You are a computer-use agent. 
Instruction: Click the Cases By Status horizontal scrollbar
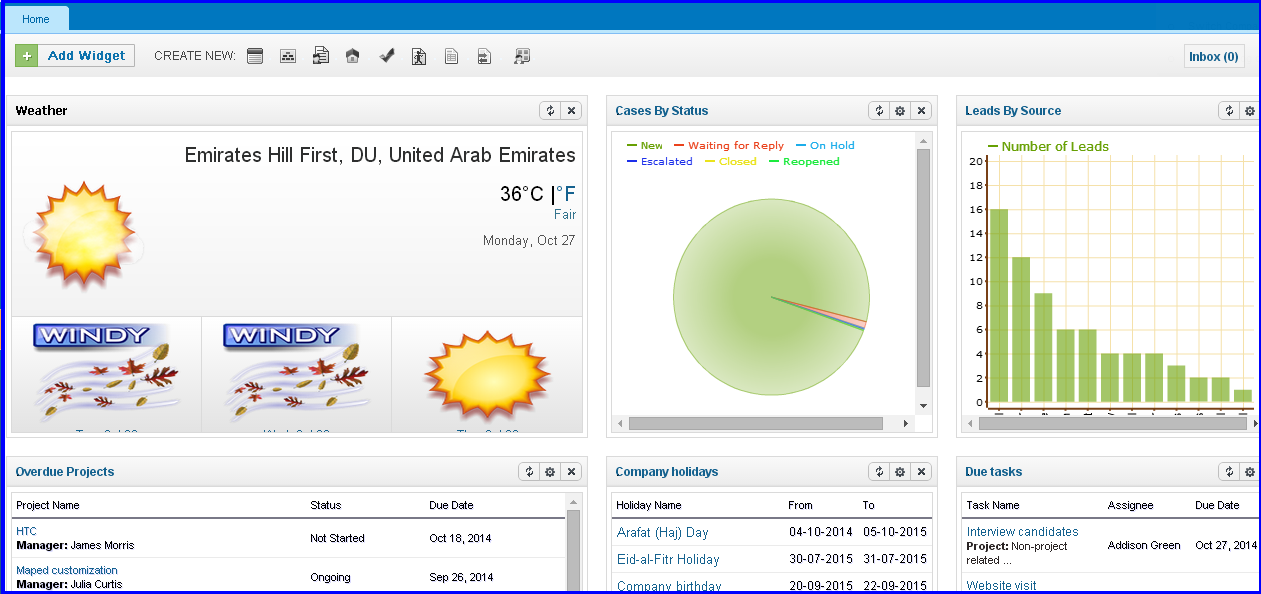(x=755, y=424)
